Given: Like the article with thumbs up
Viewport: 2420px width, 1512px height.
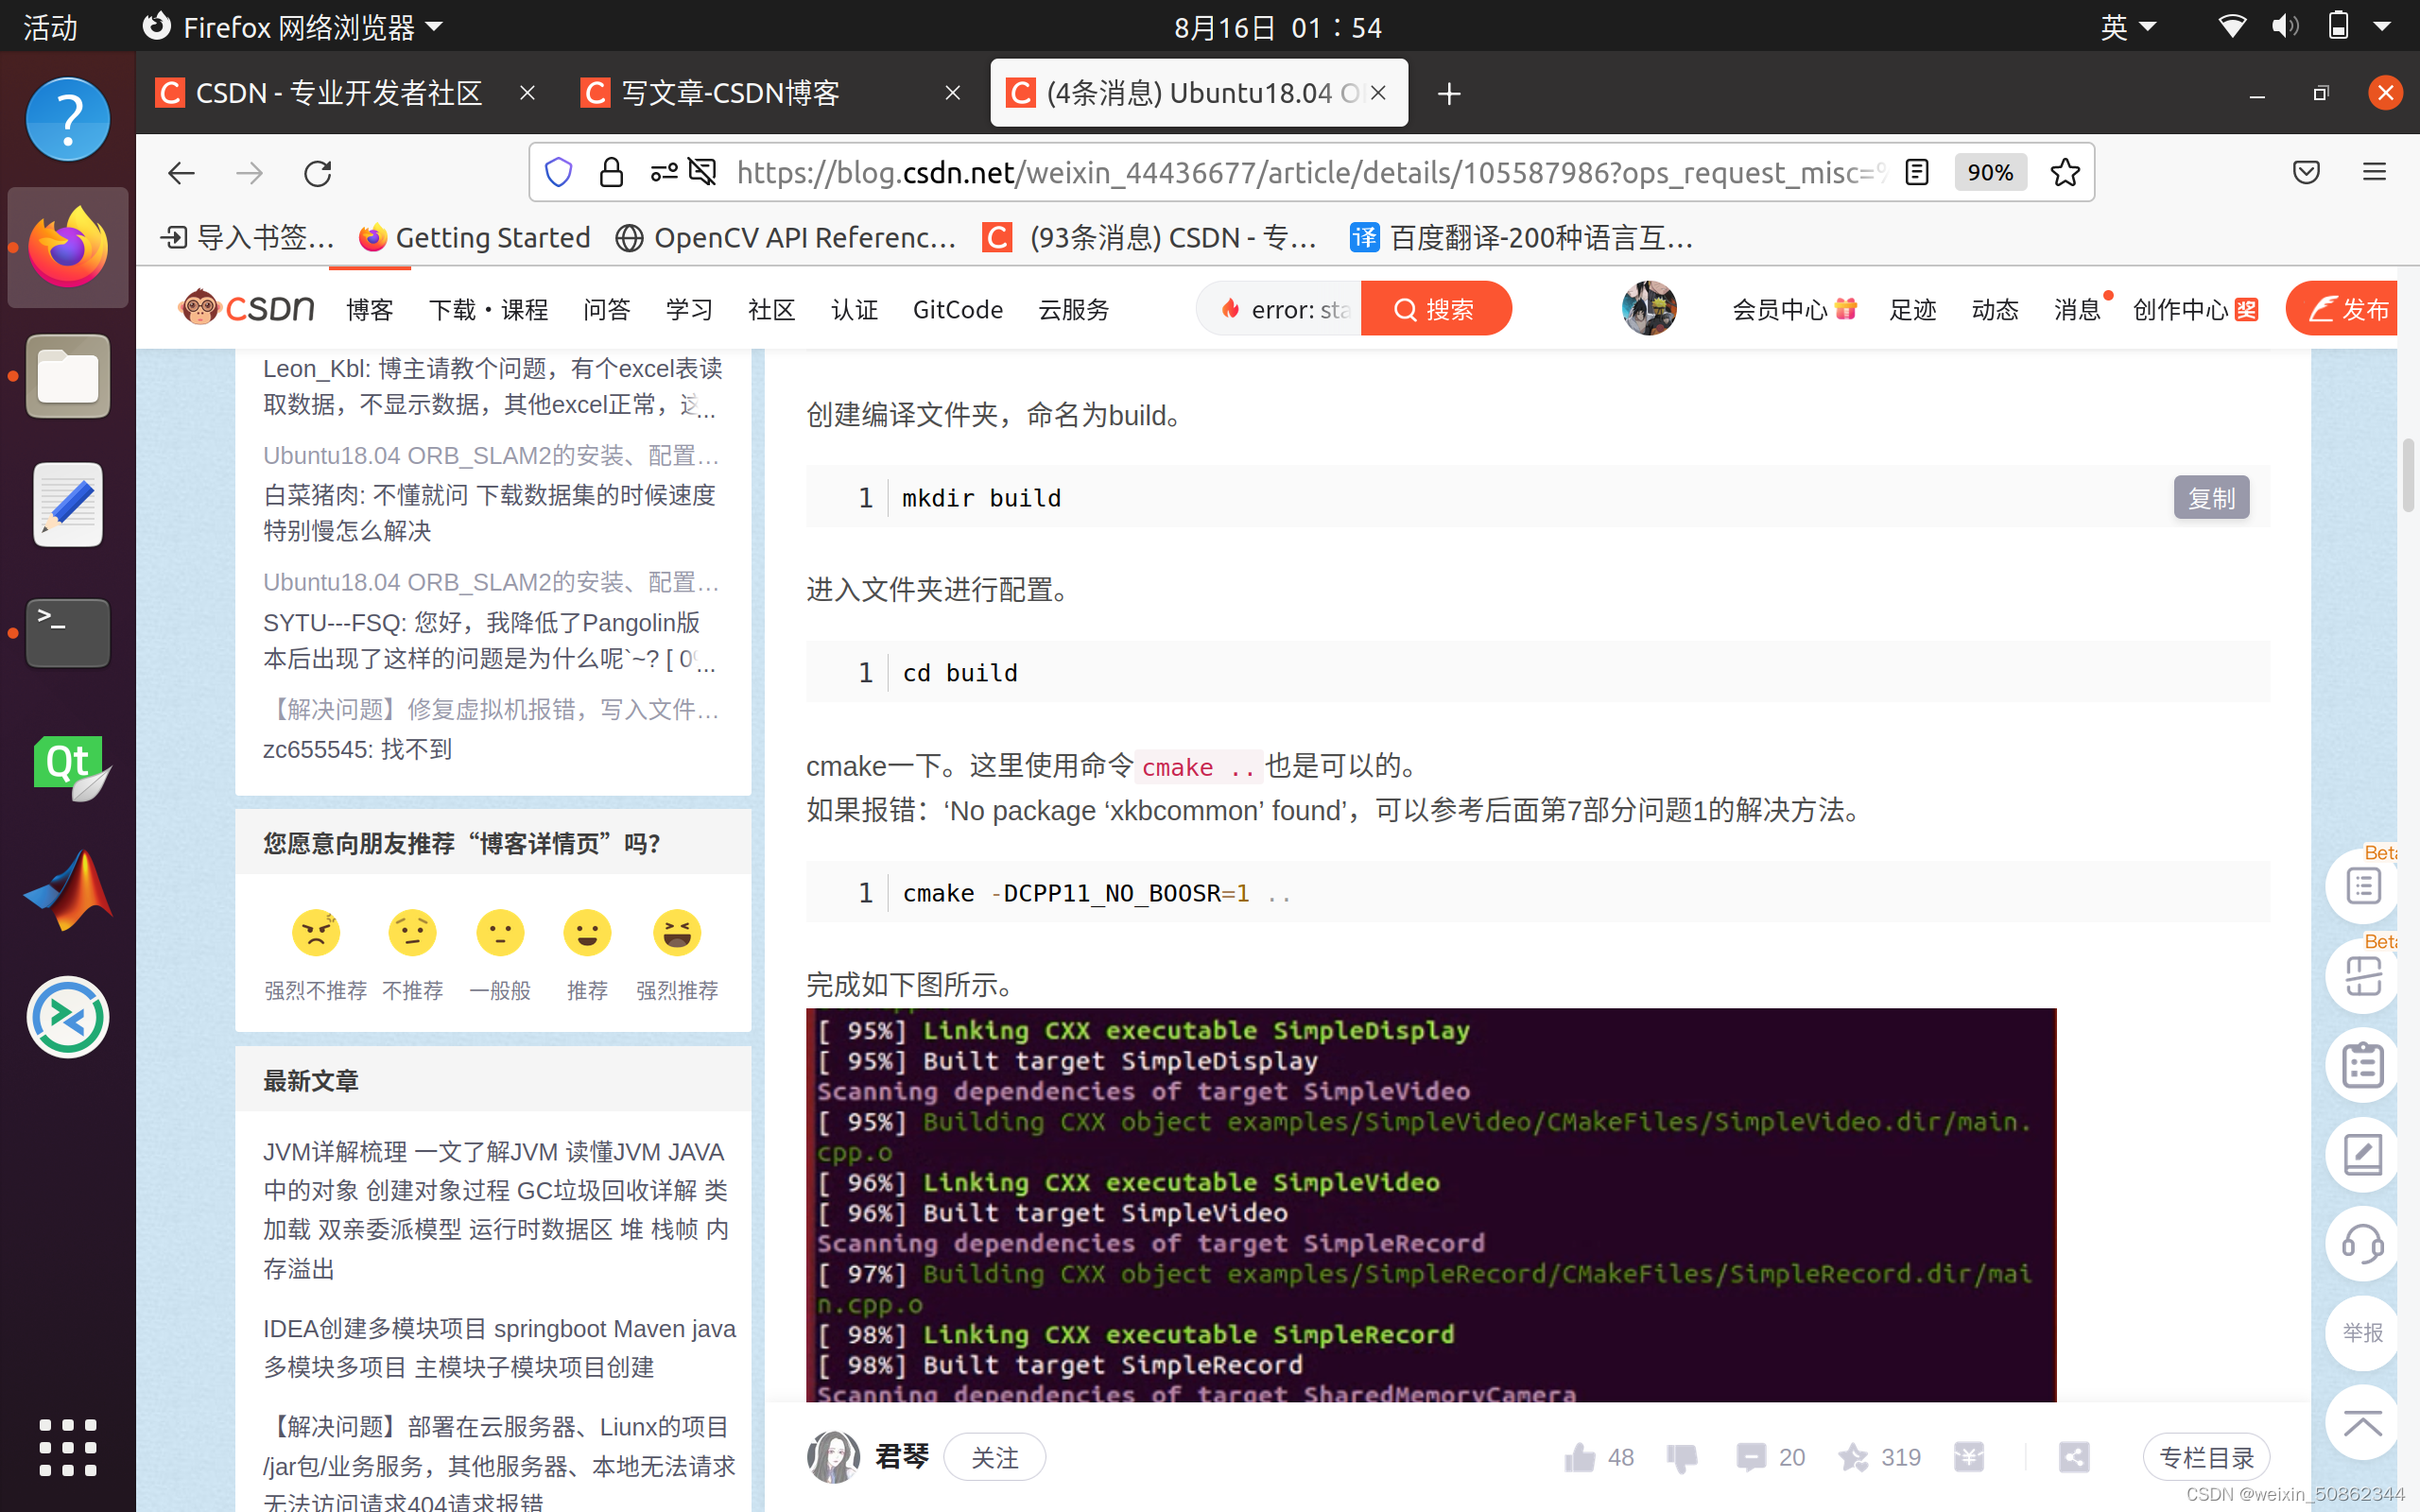Looking at the screenshot, I should point(1580,1457).
